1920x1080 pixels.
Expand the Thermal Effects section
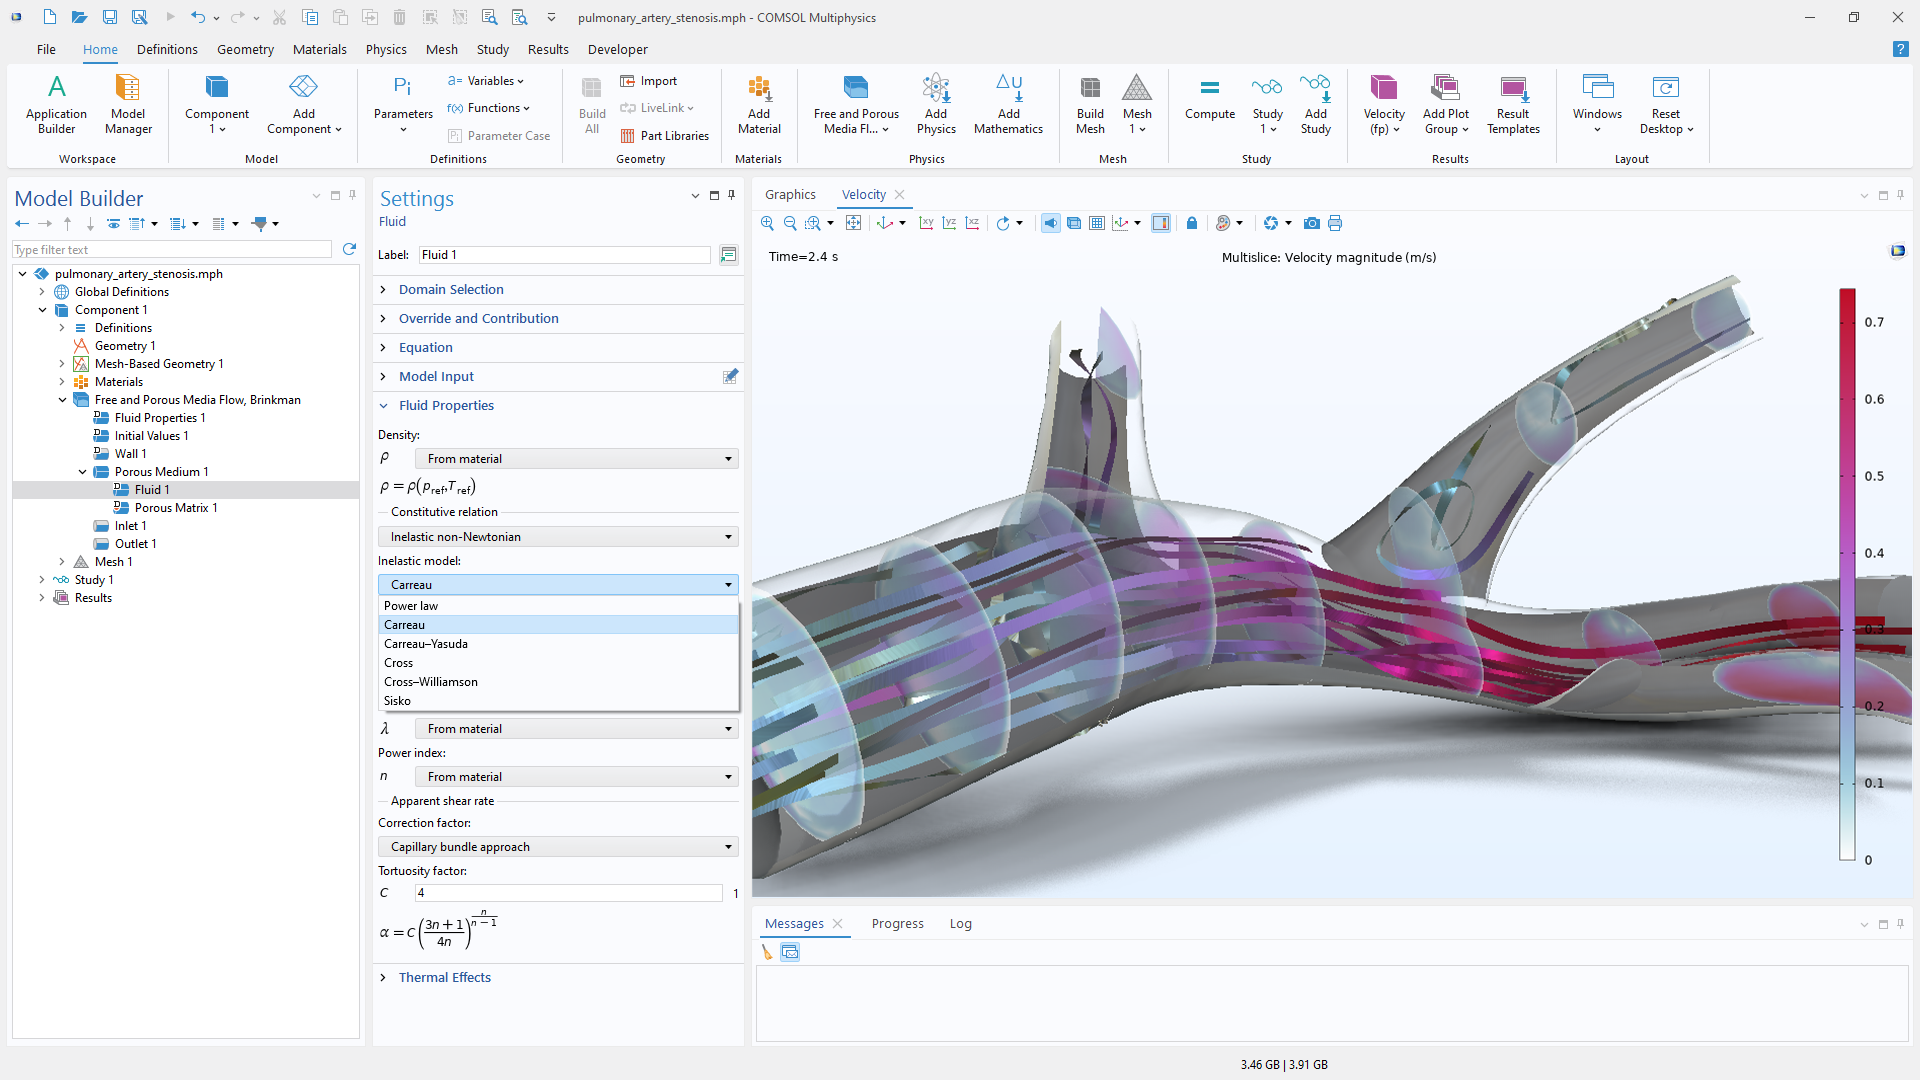click(x=444, y=977)
